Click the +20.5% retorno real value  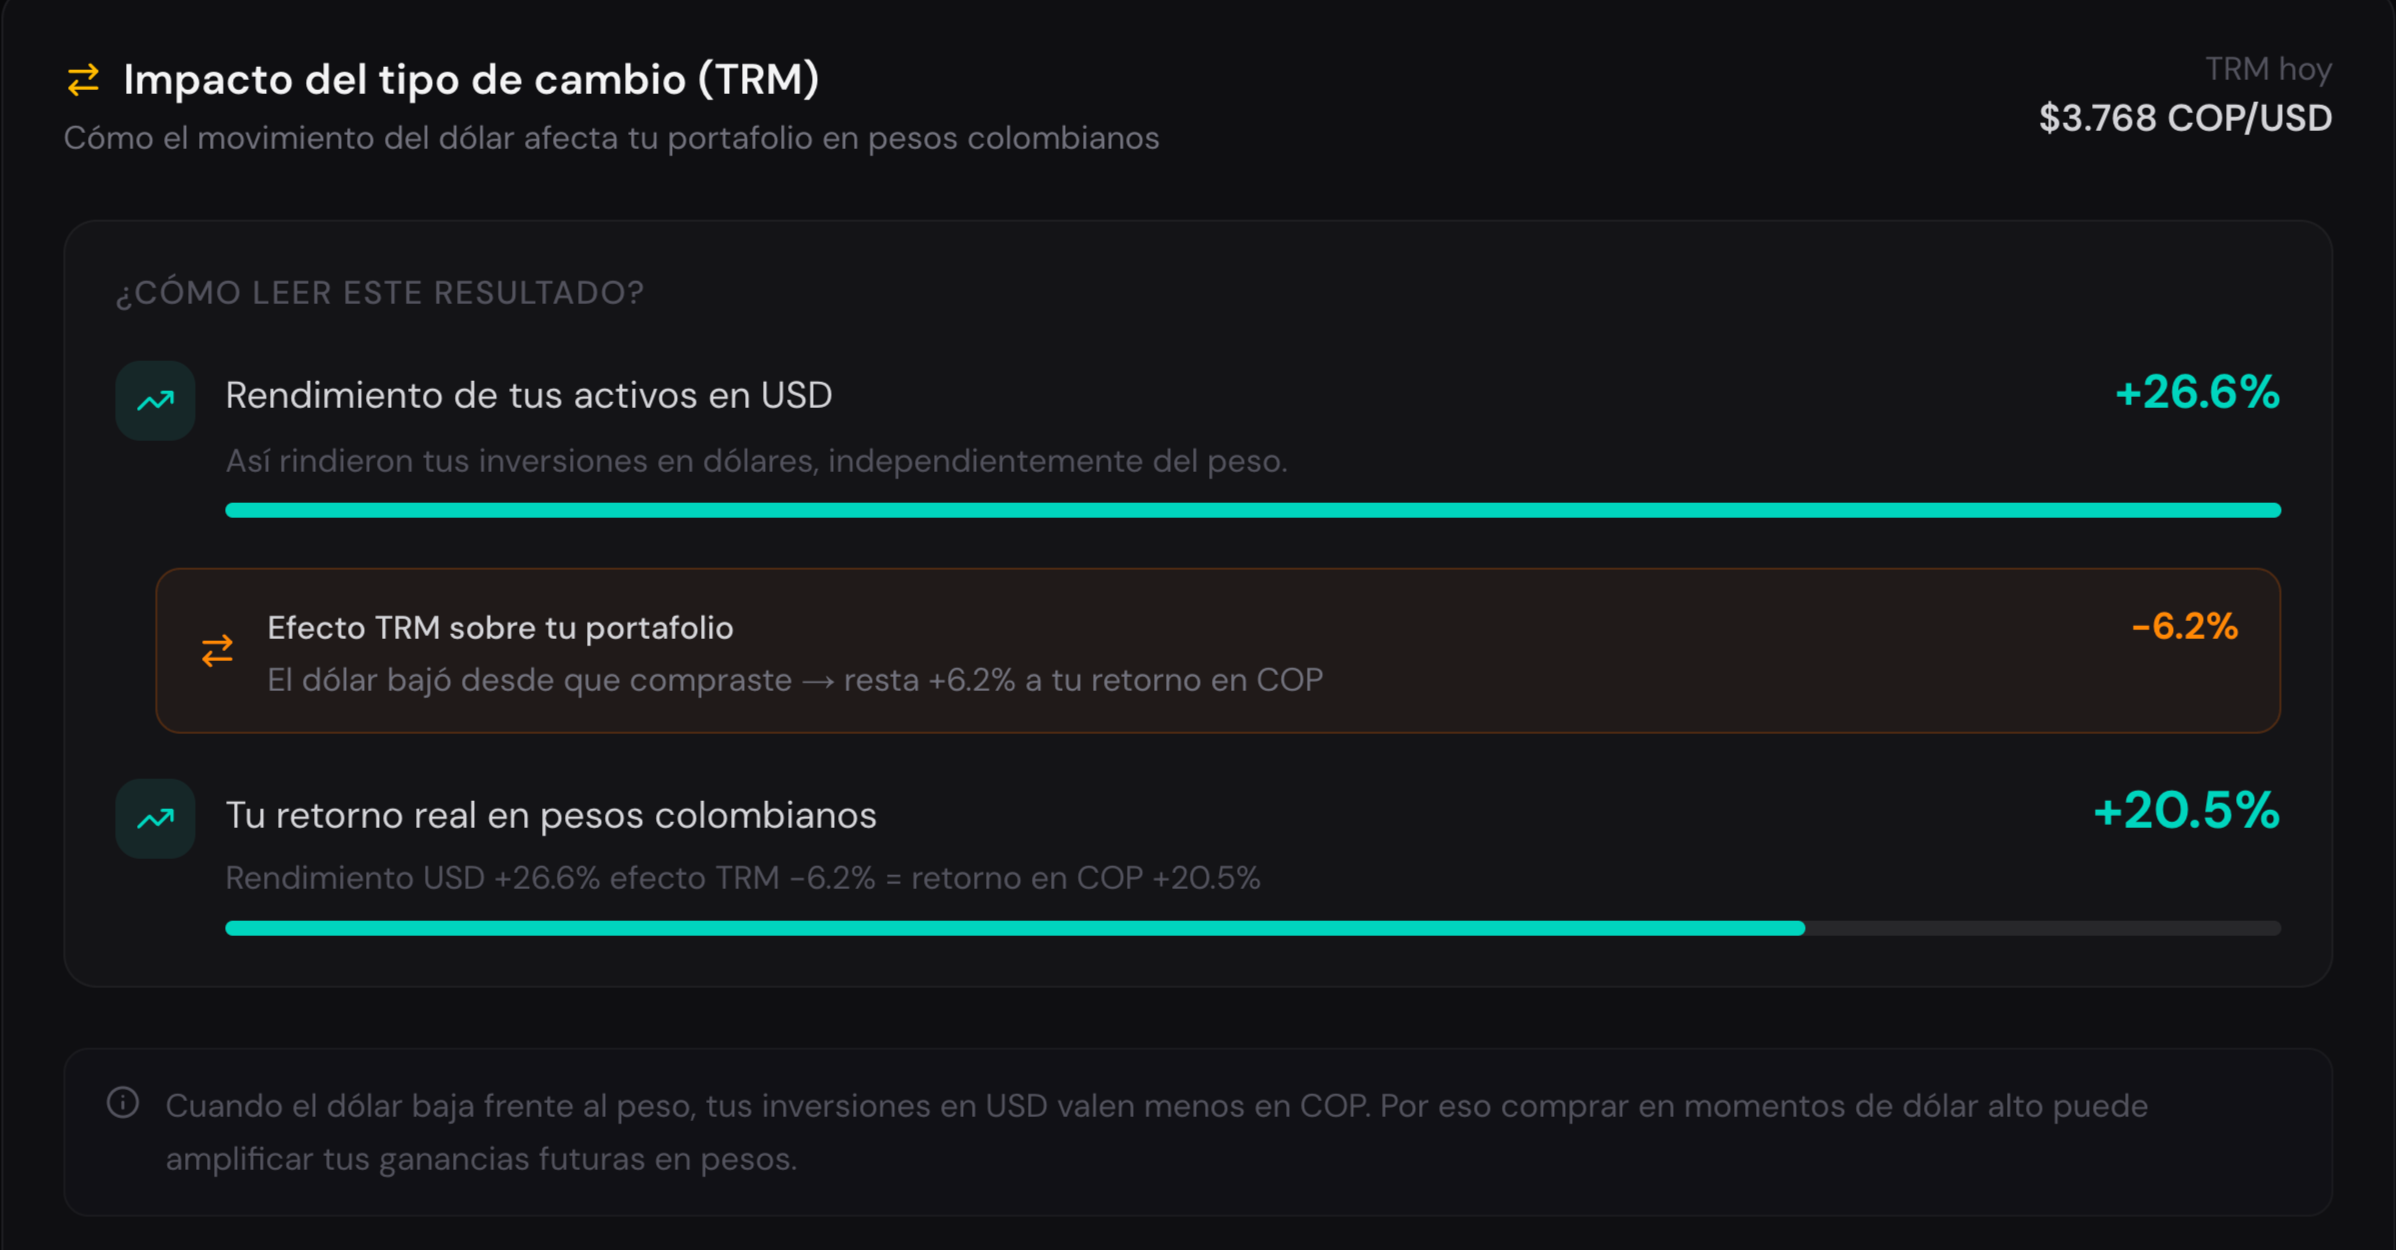click(2184, 814)
